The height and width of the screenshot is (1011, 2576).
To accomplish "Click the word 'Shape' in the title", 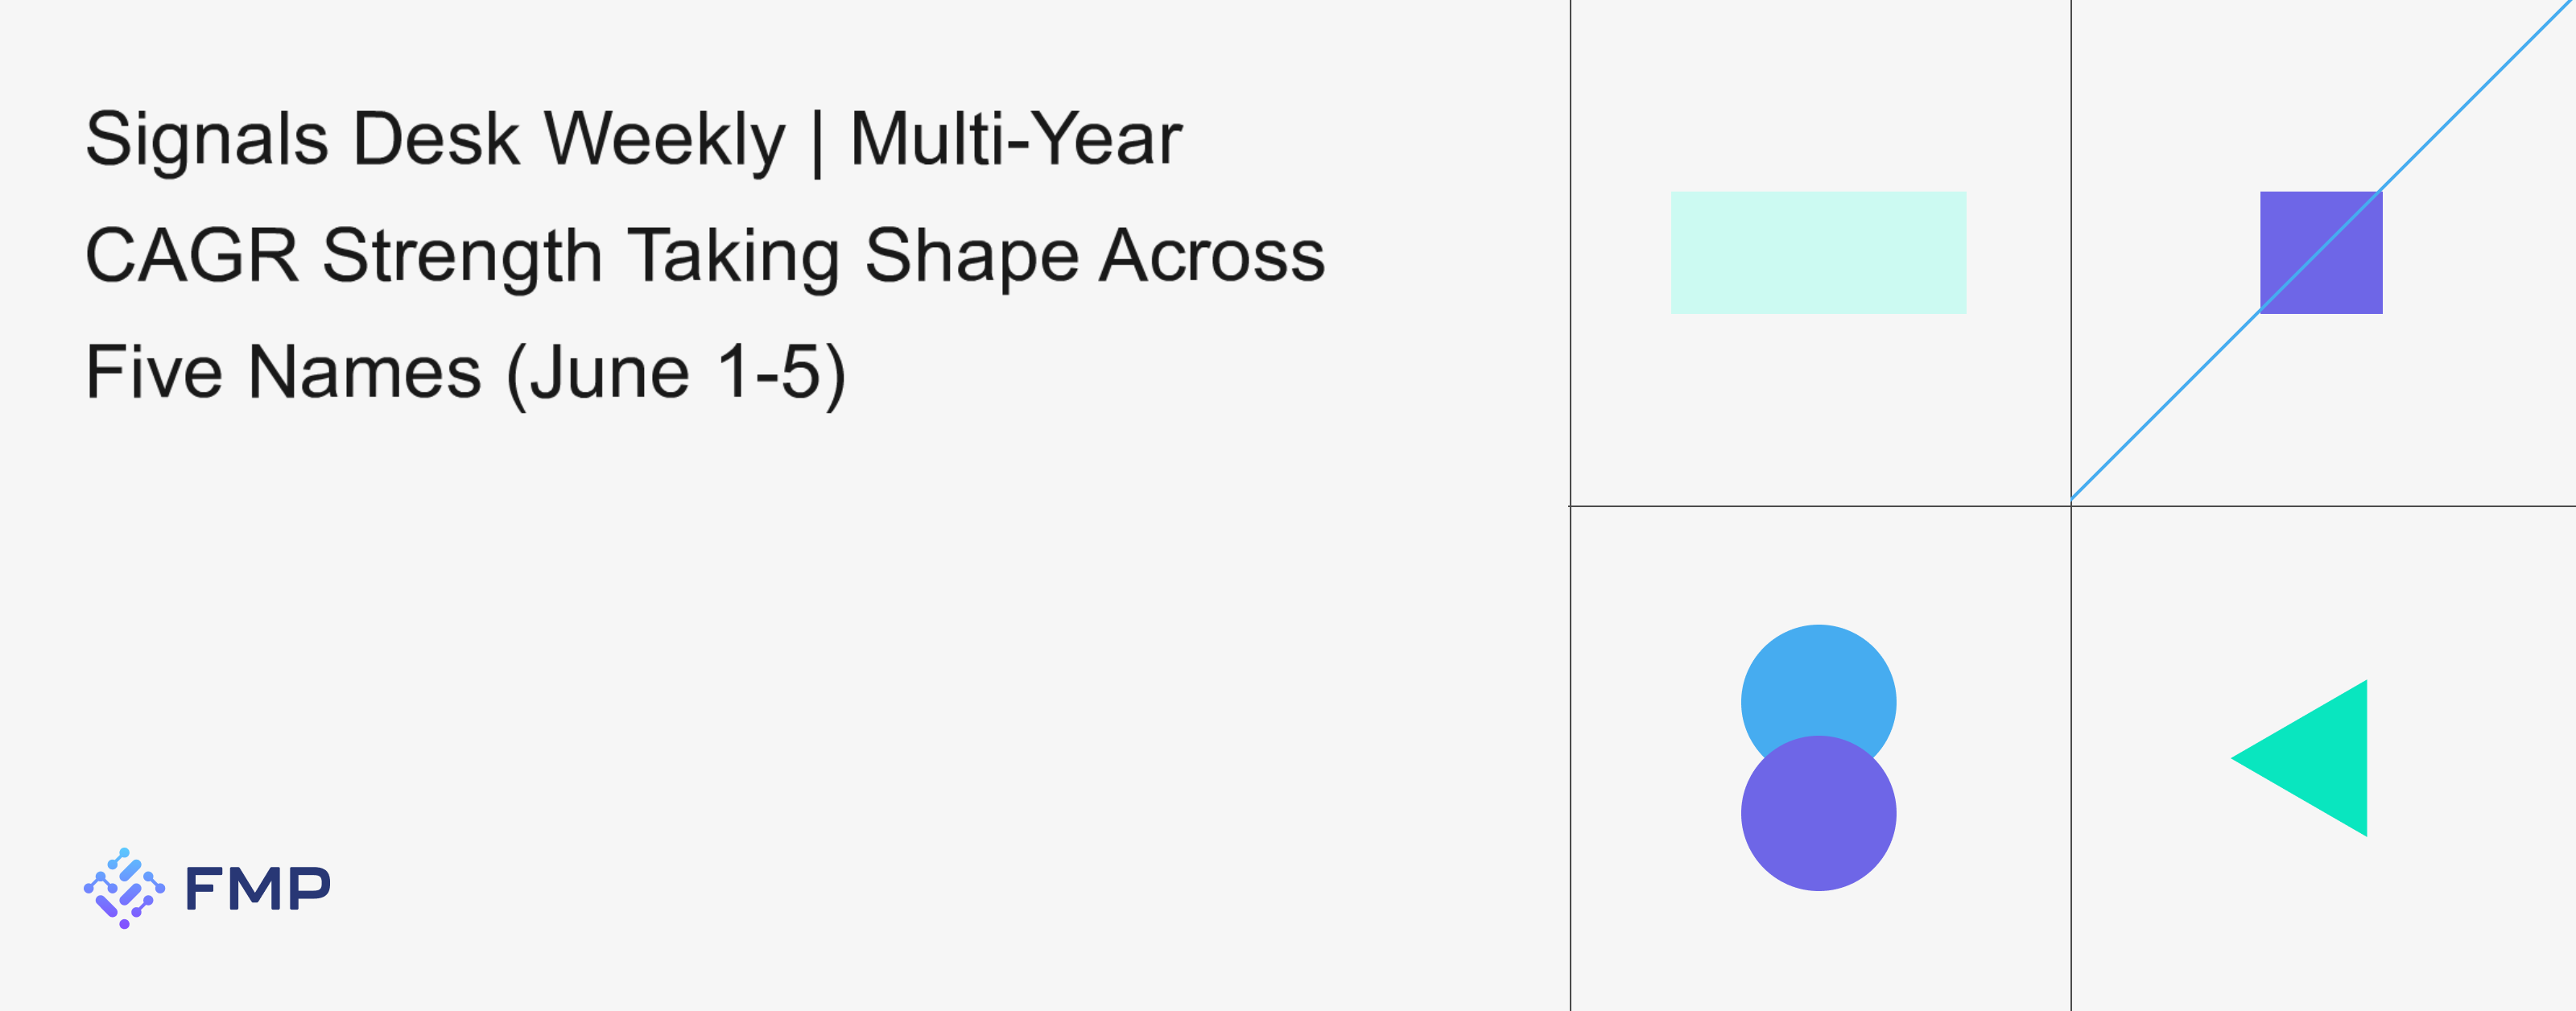I will point(971,256).
